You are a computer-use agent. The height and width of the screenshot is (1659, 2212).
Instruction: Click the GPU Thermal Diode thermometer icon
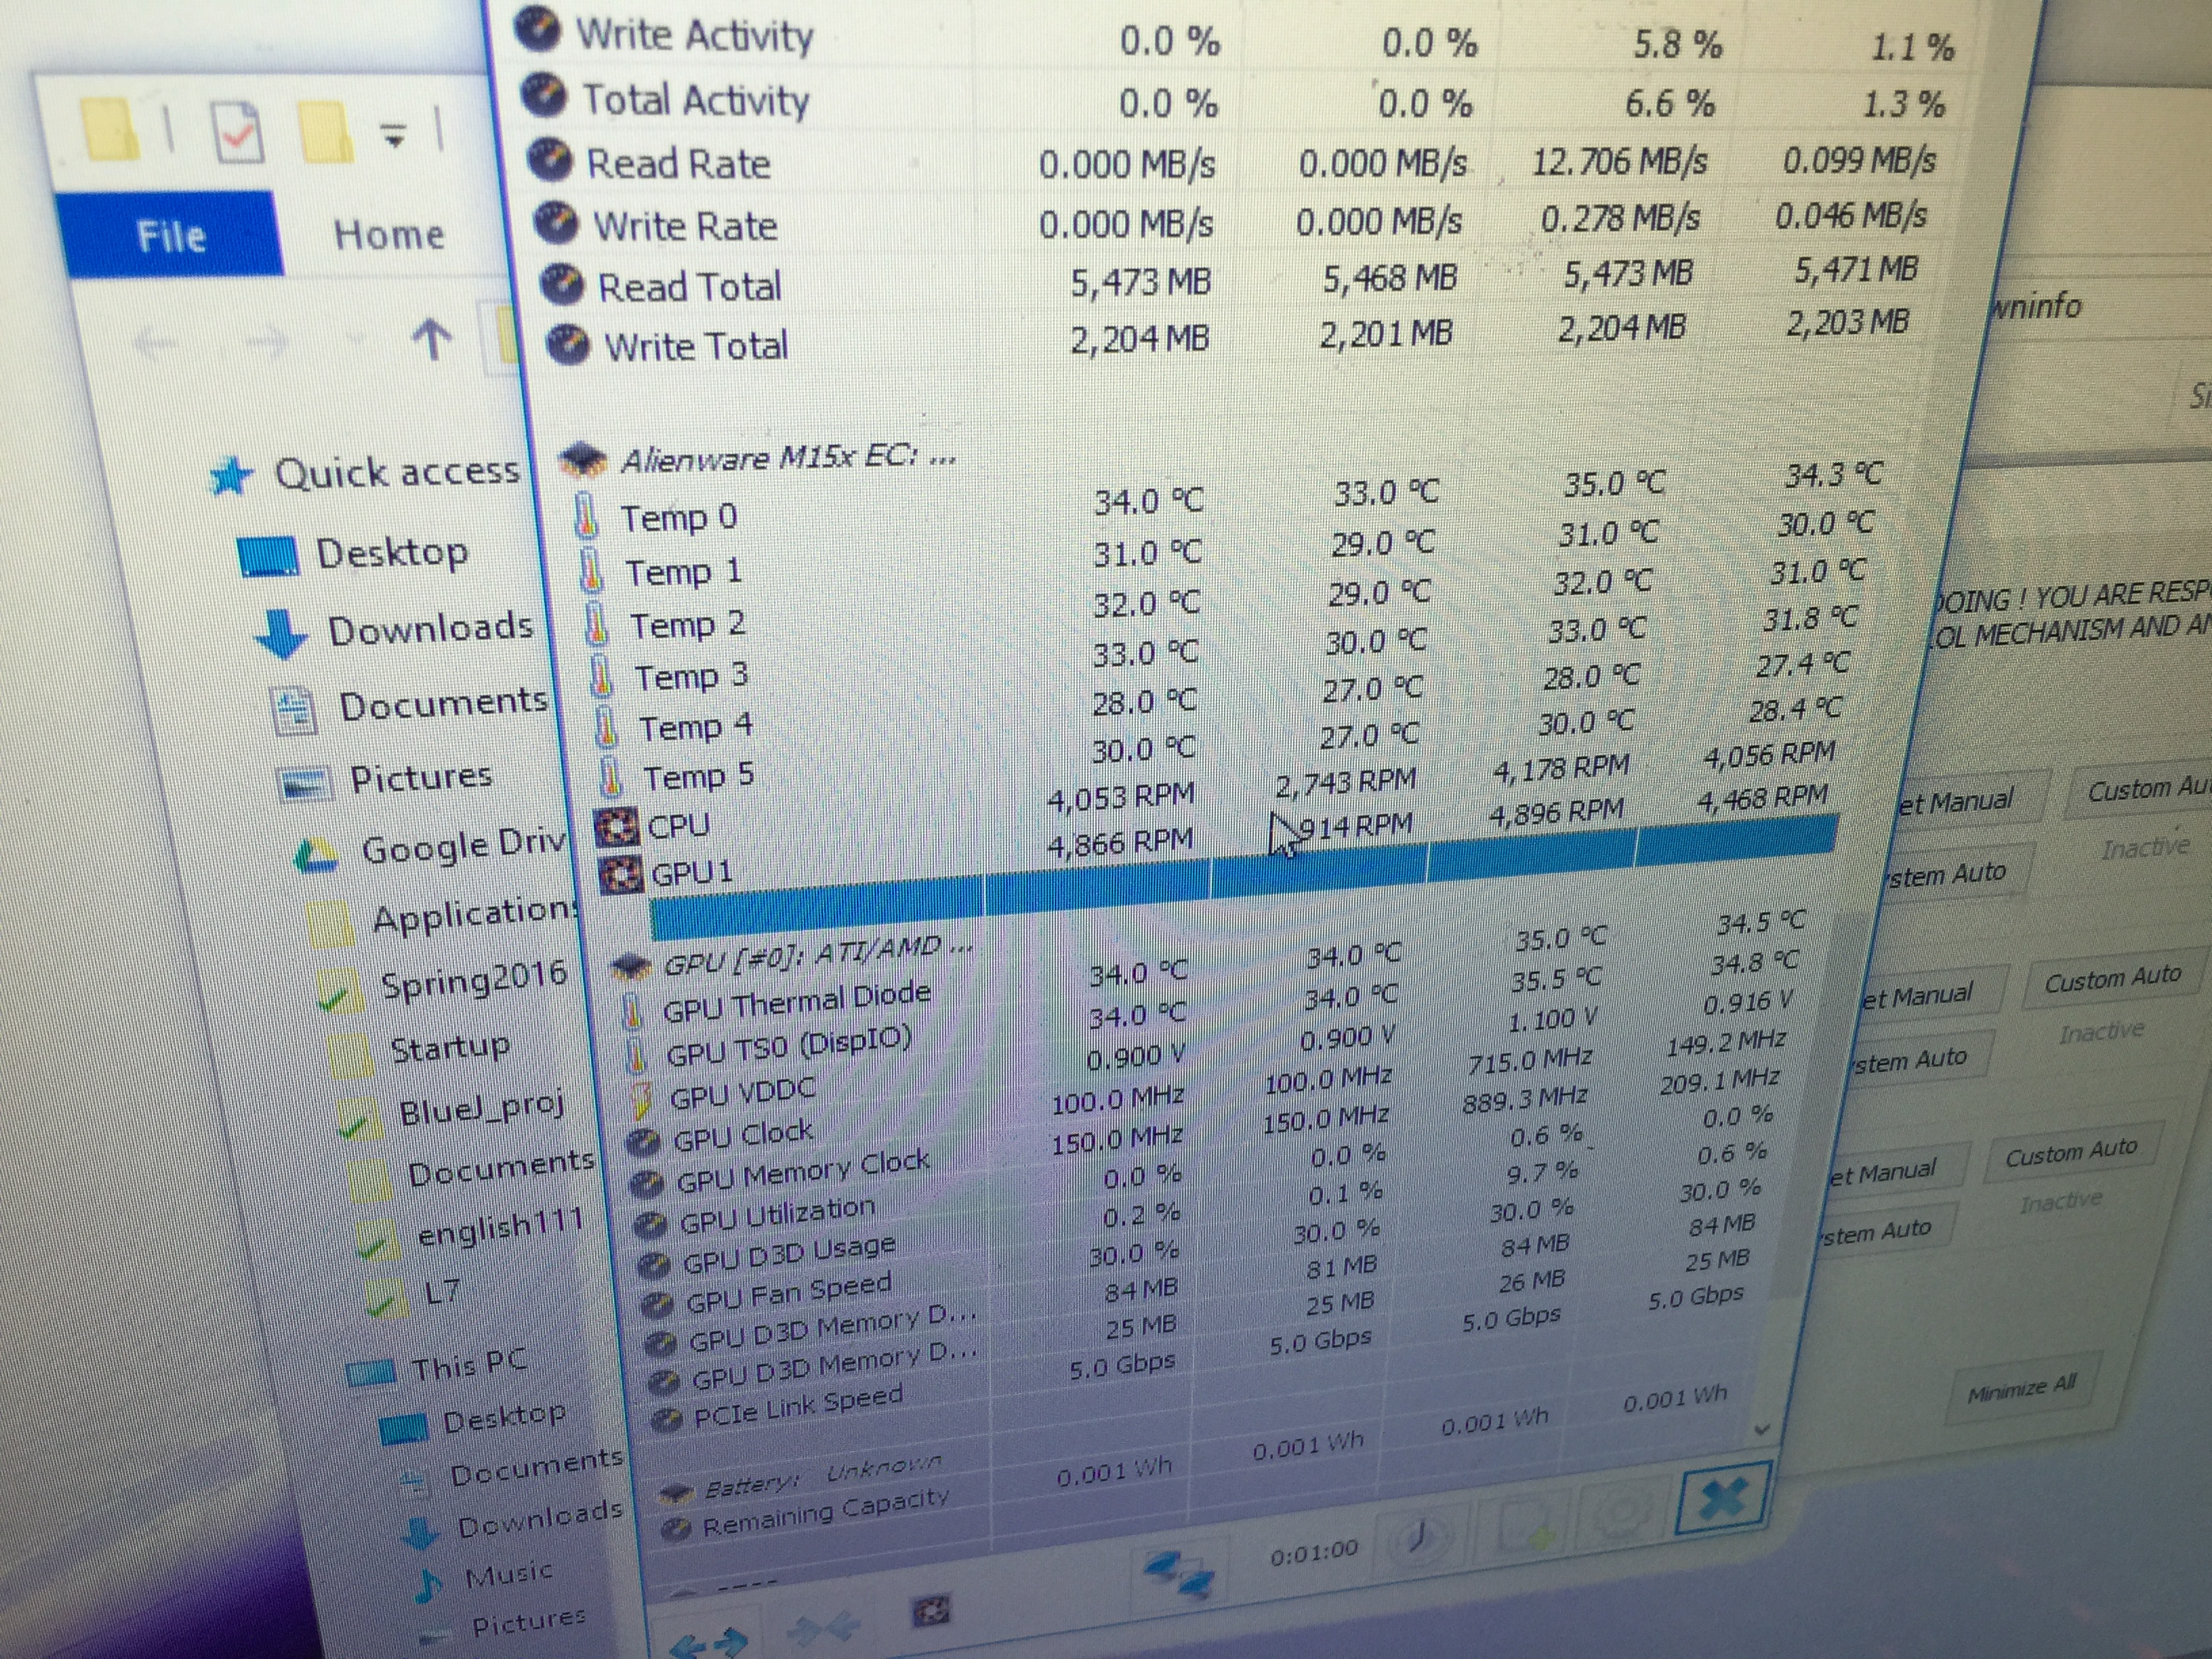(633, 1012)
